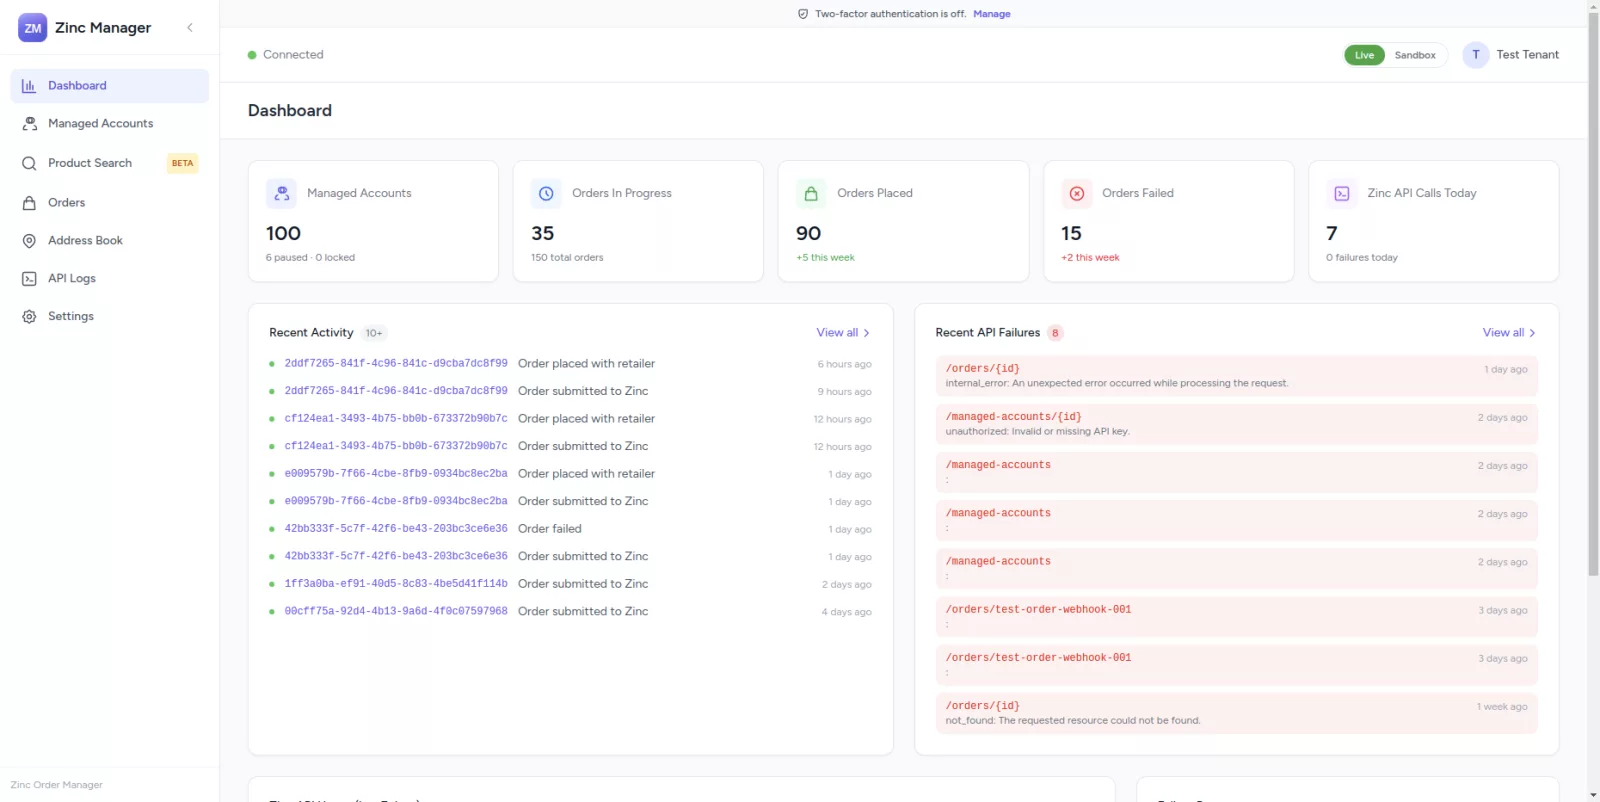The height and width of the screenshot is (802, 1600).
Task: Click the 100 managed accounts value
Action: (x=283, y=233)
